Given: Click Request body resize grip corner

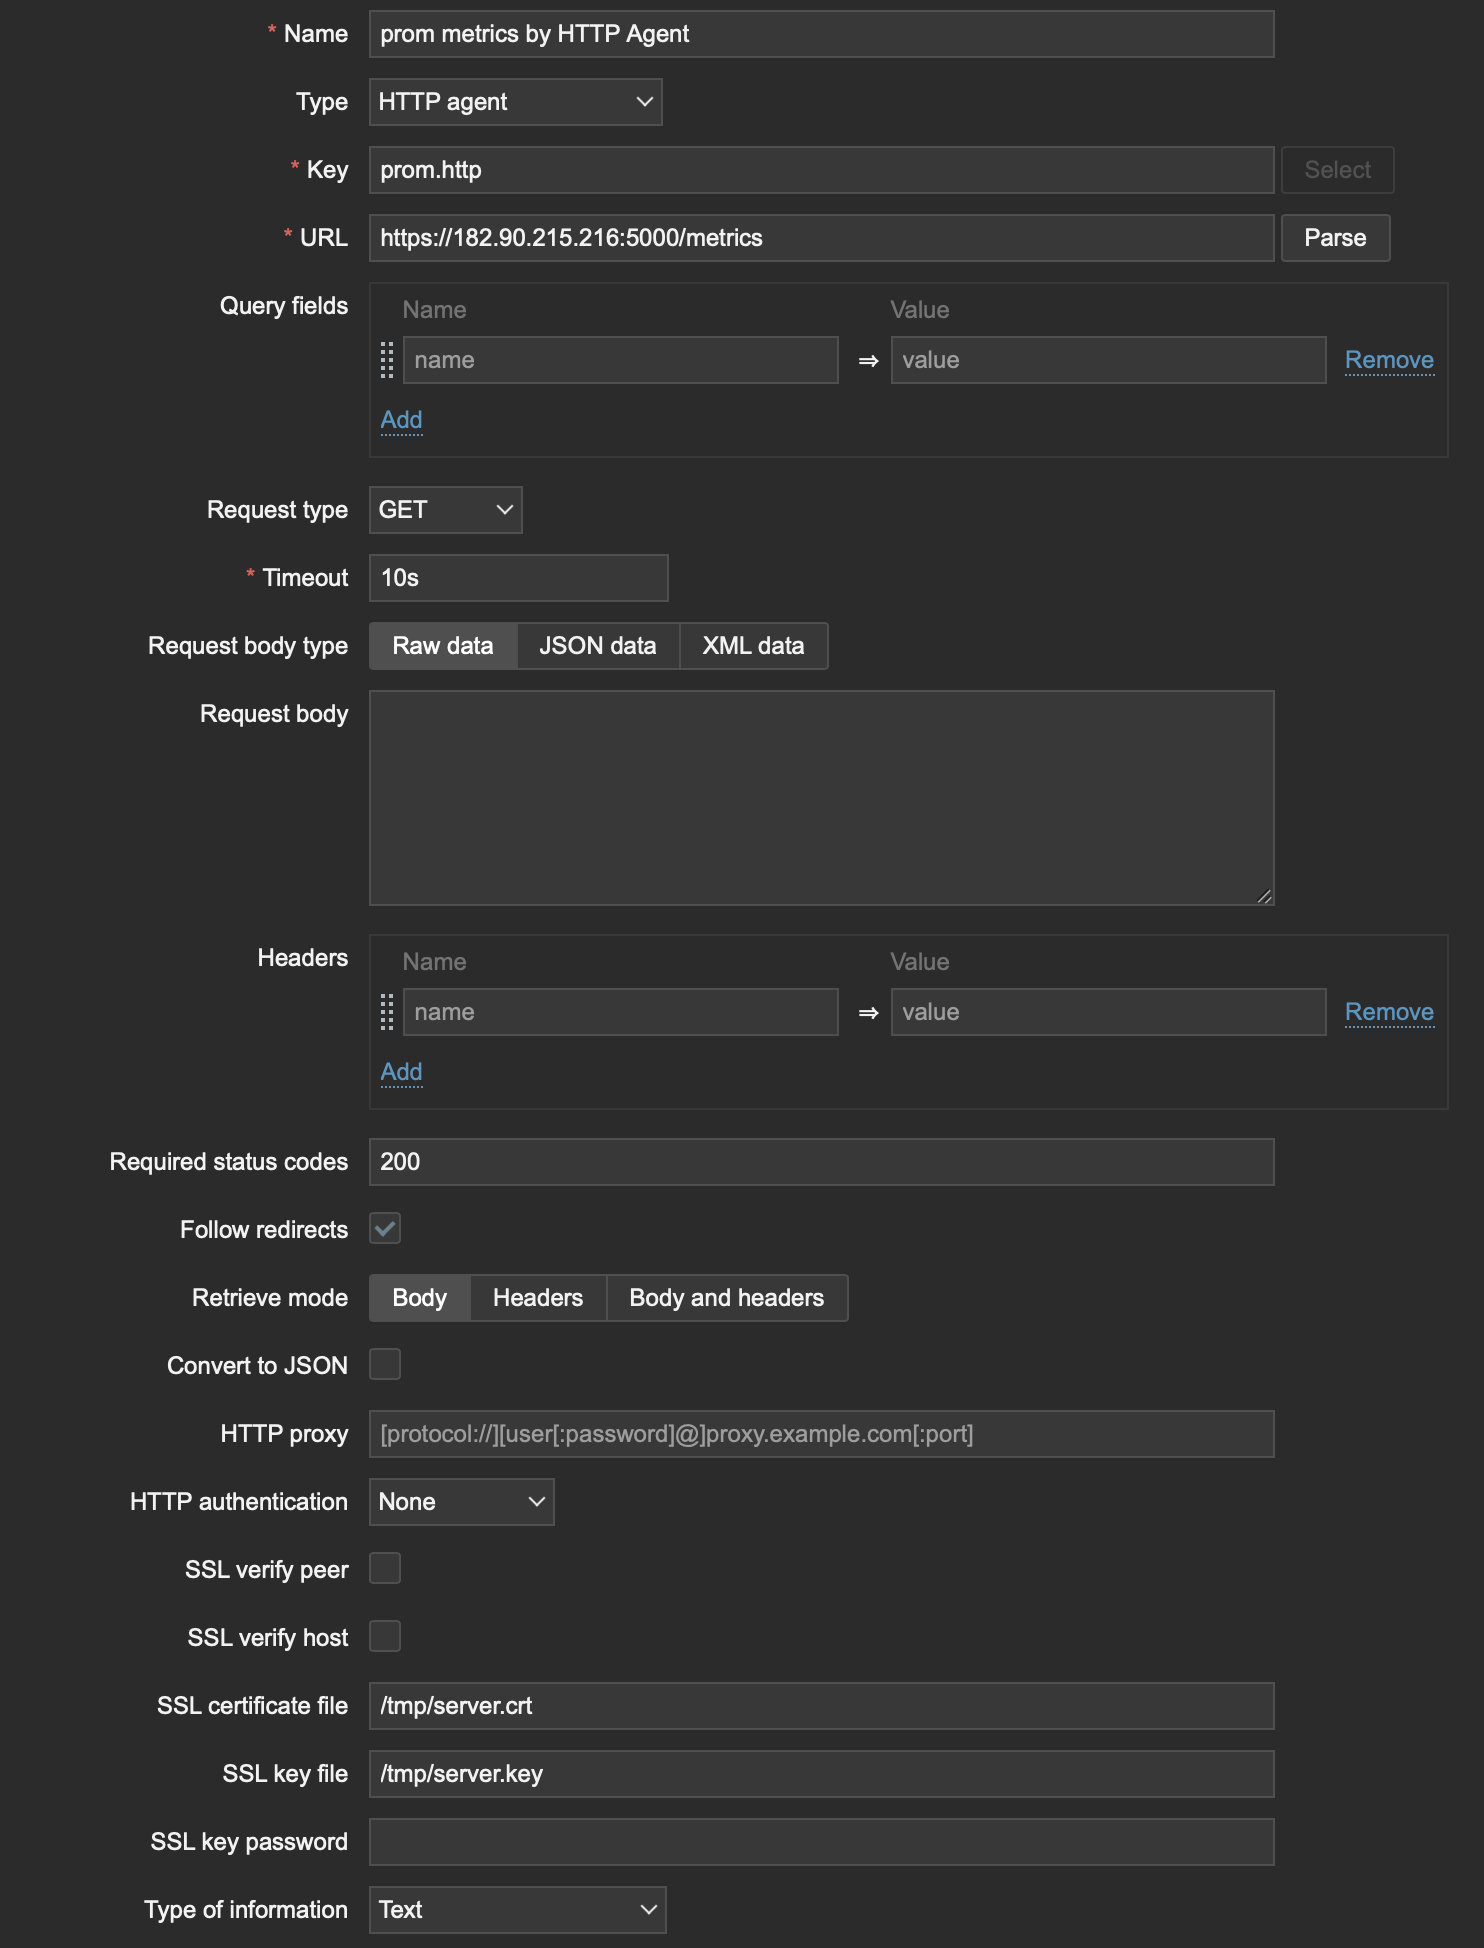Looking at the screenshot, I should tap(1265, 896).
